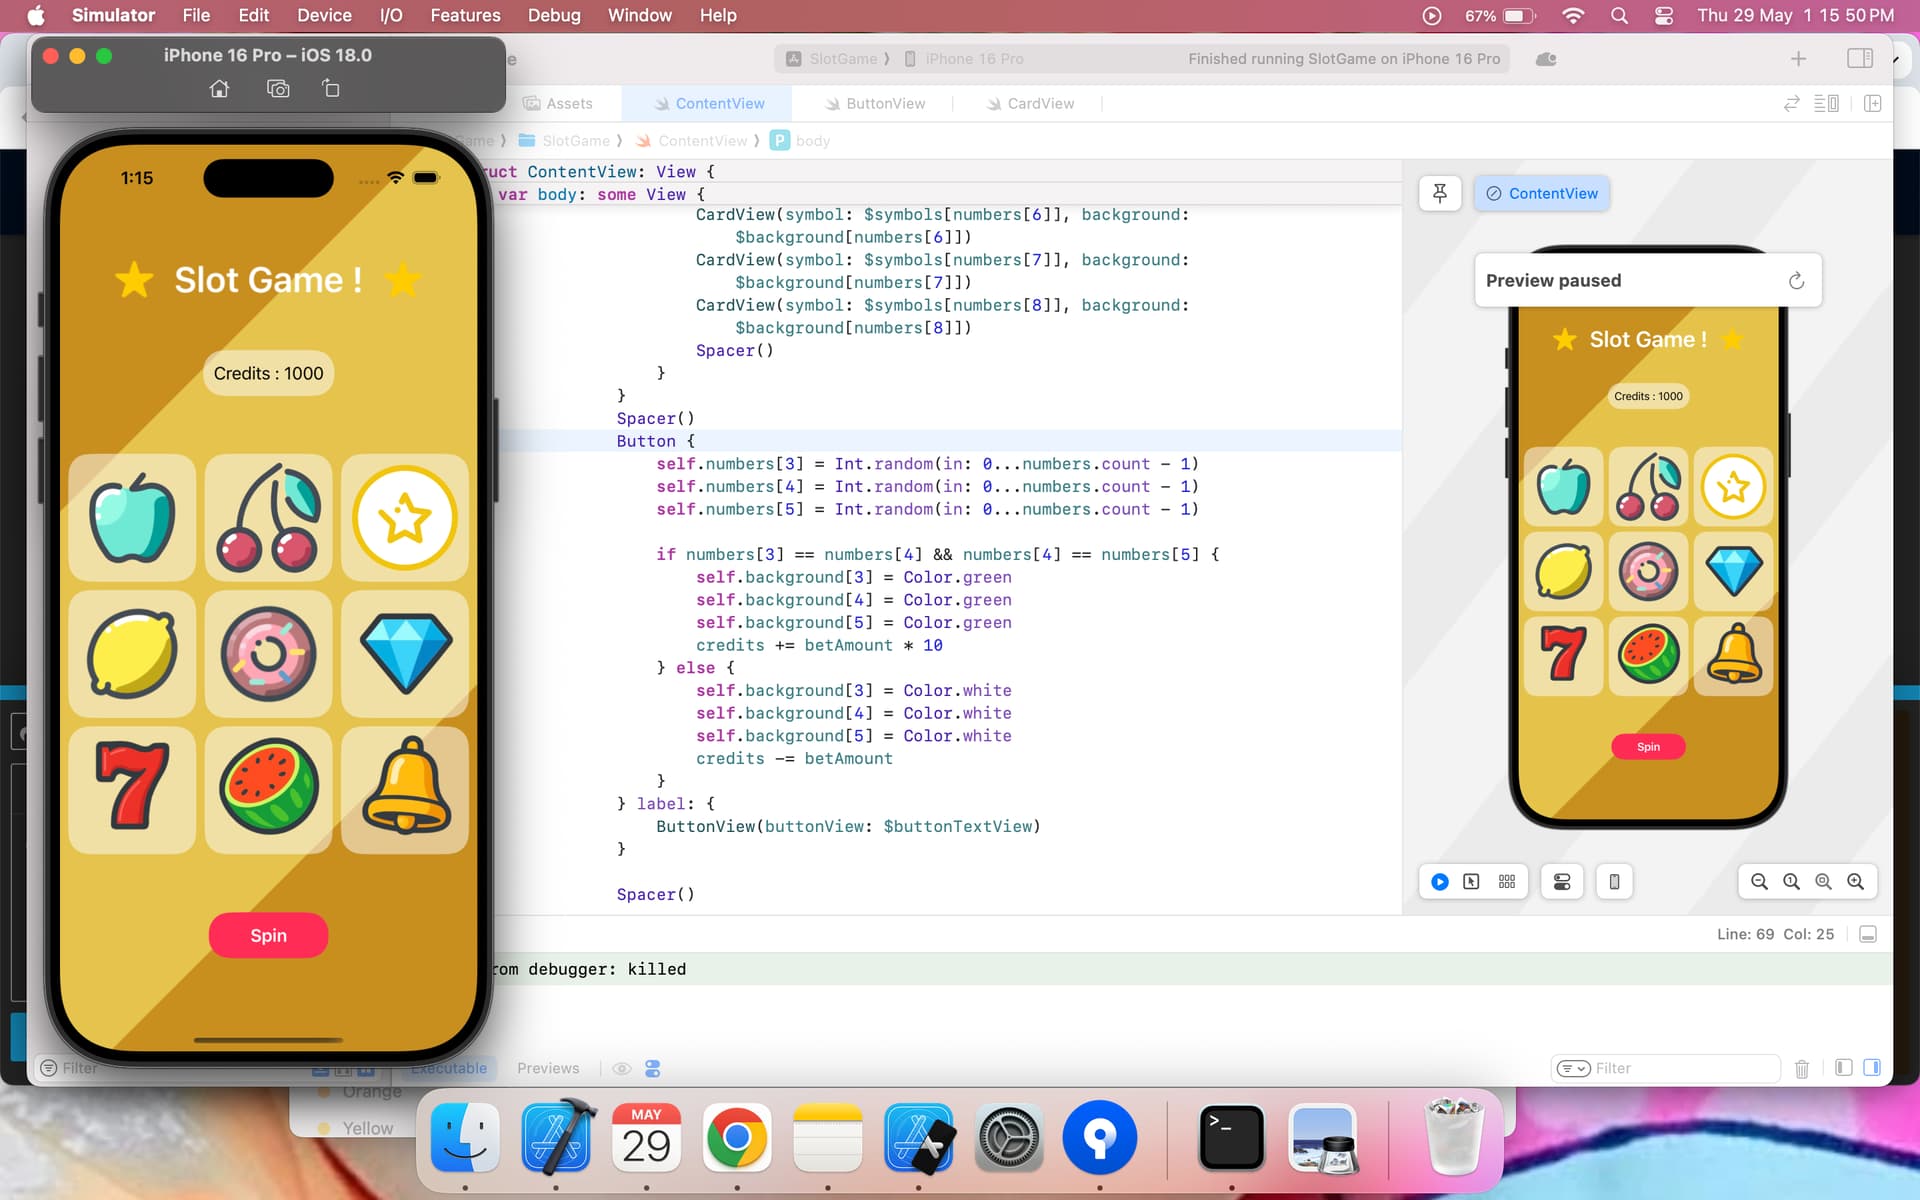The image size is (1920, 1200).
Task: Open SlotGame folder in jump bar
Action: (x=564, y=141)
